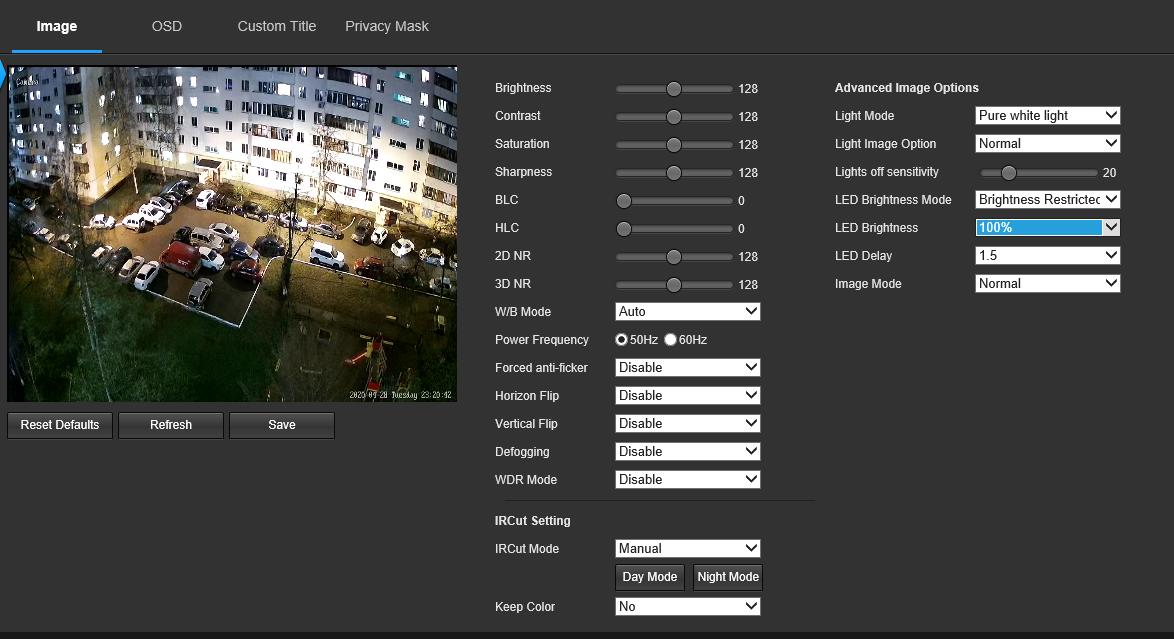
Task: Open the Light Mode dropdown
Action: (1047, 116)
